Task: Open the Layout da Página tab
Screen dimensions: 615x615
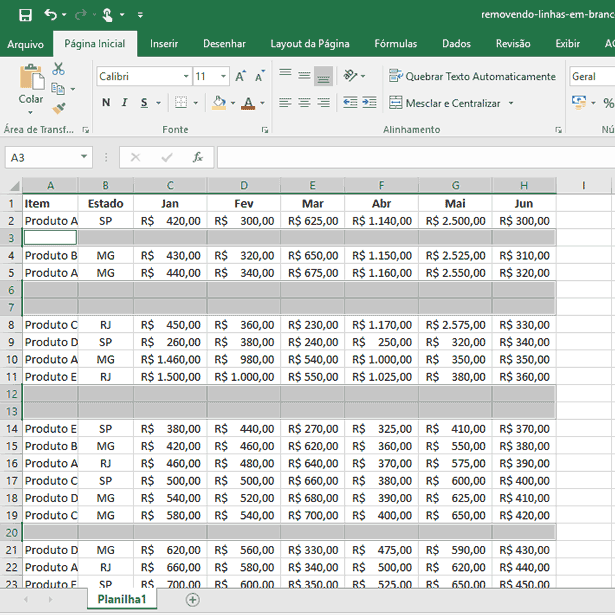Action: [310, 44]
